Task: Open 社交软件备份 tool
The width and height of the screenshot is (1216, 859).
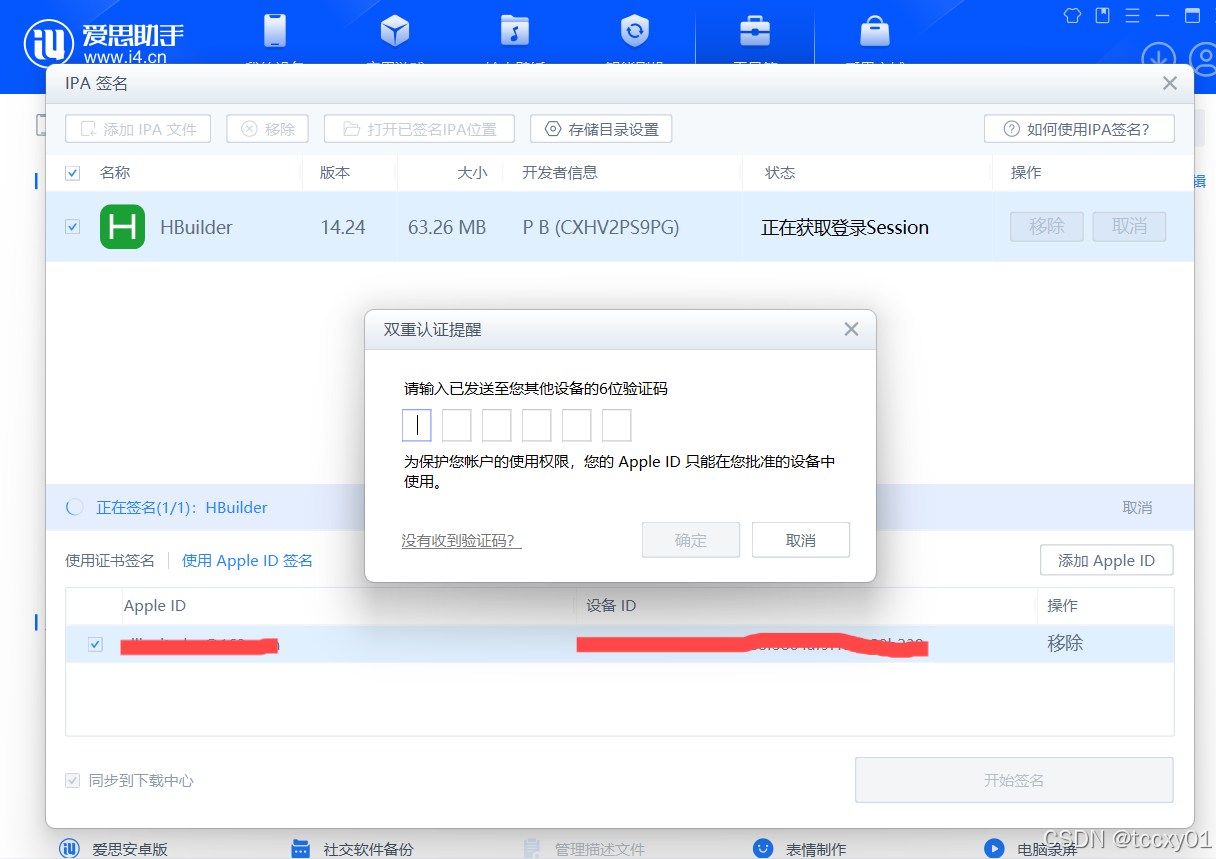Action: (x=352, y=849)
